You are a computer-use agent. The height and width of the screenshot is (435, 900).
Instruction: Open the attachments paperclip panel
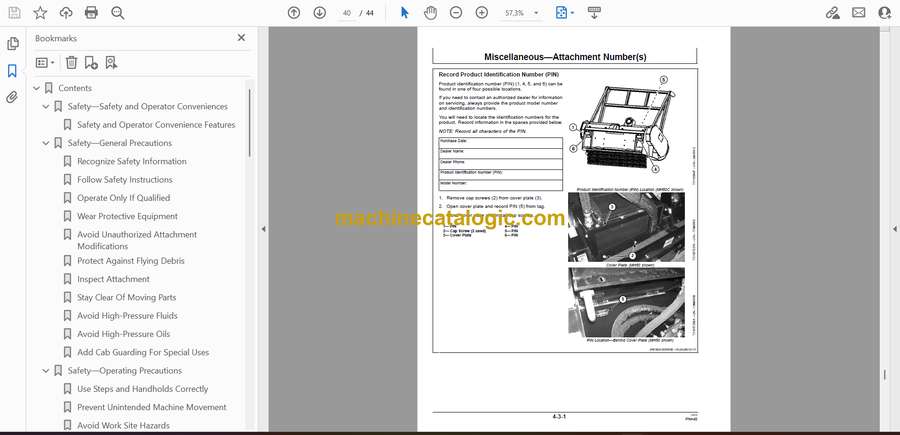click(x=12, y=97)
